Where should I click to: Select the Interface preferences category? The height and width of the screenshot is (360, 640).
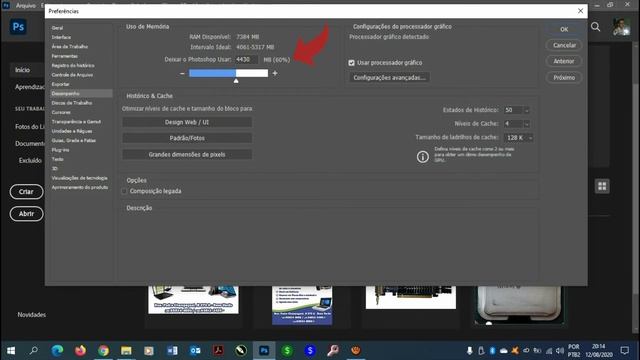[x=61, y=37]
